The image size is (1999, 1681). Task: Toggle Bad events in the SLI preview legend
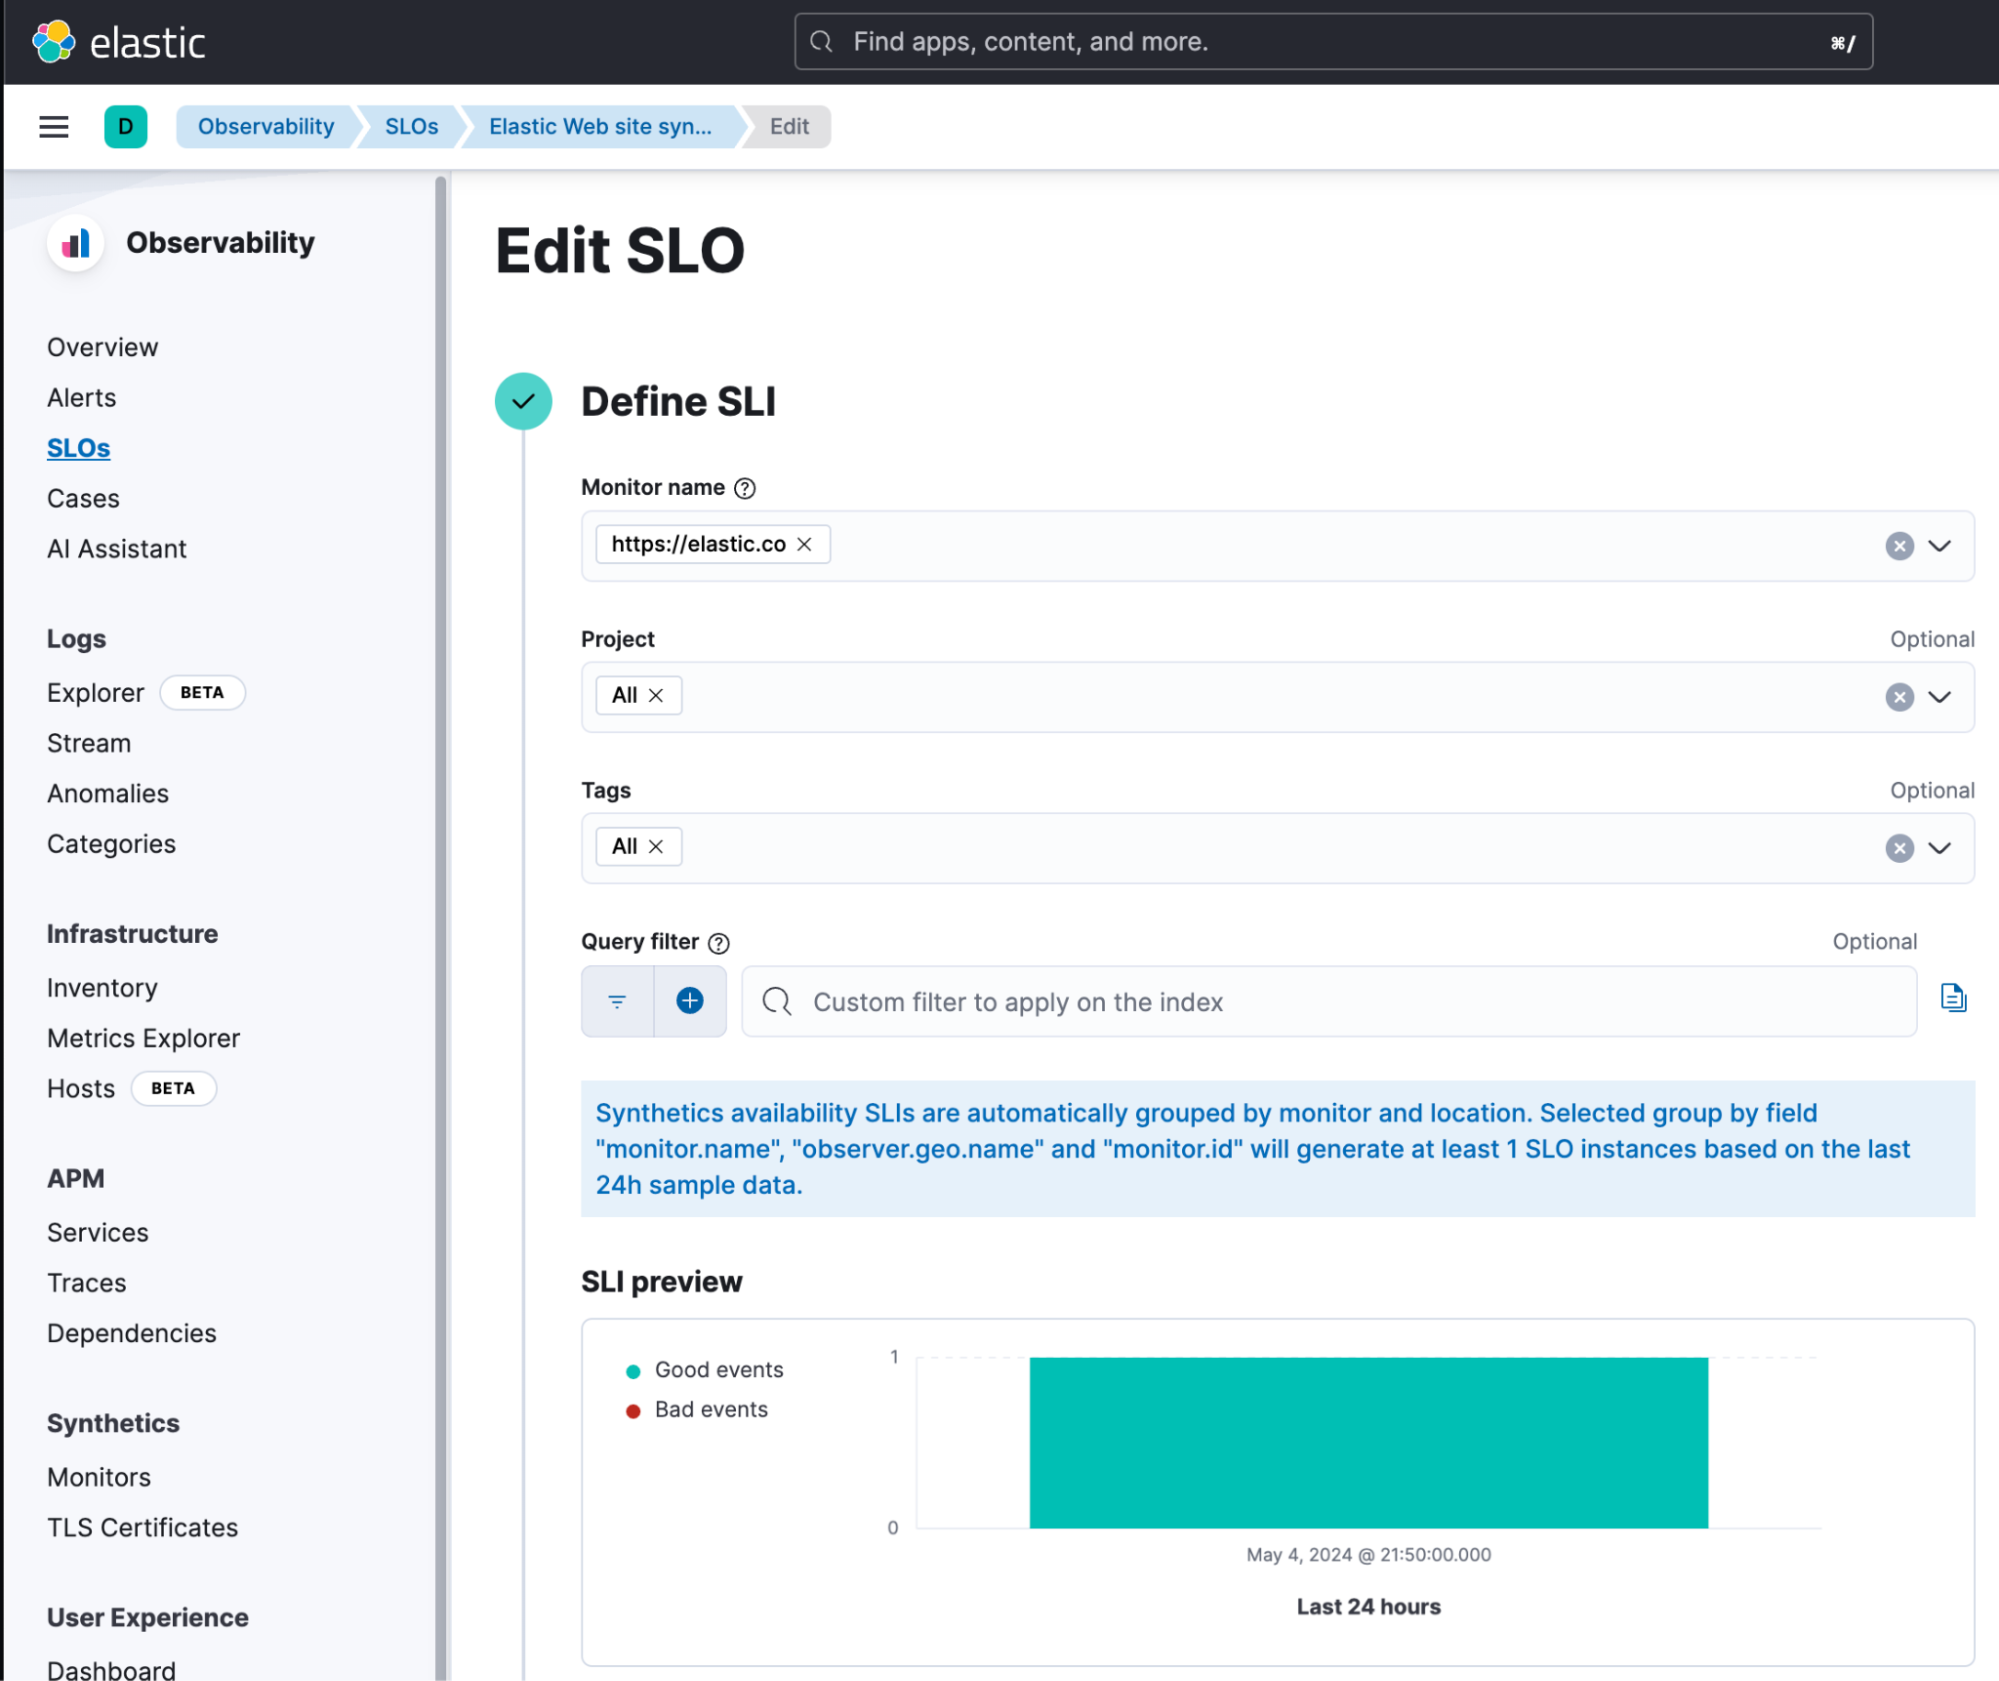coord(709,1409)
